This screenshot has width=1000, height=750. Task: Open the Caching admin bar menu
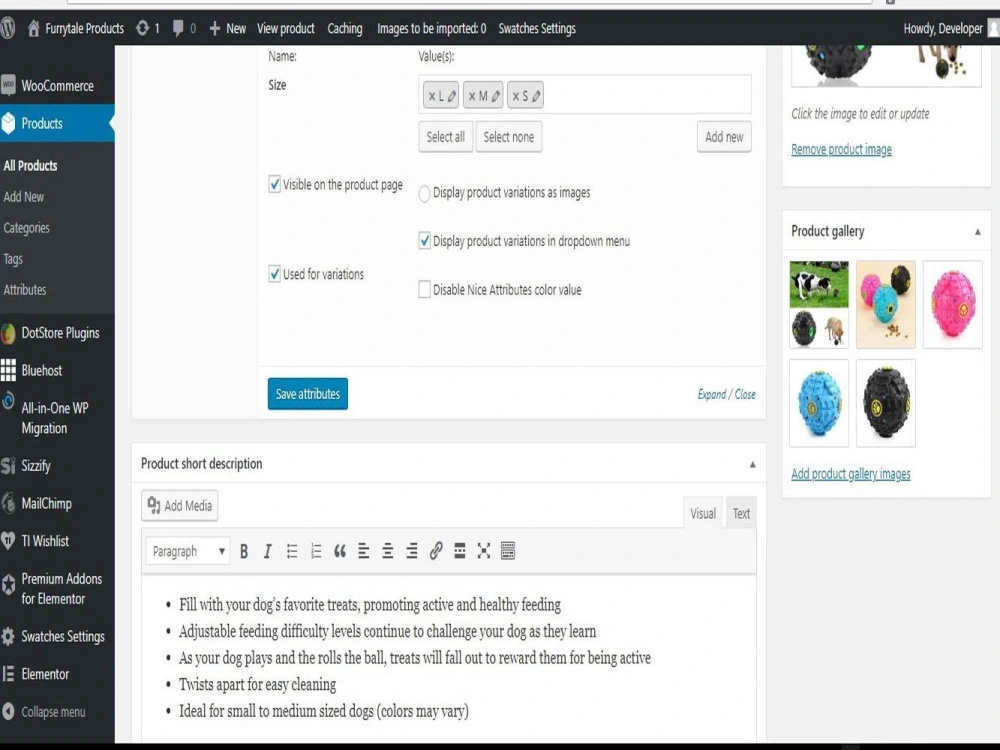click(x=345, y=28)
